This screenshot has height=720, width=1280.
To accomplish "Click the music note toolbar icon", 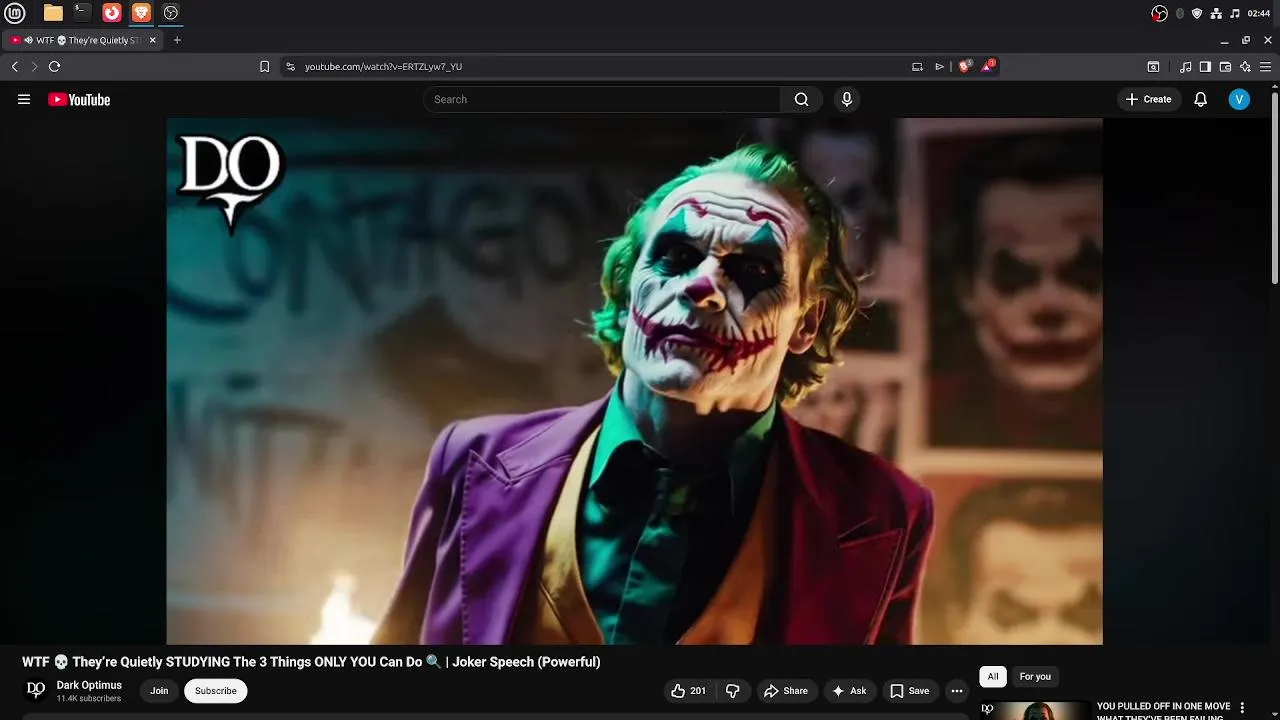I will pyautogui.click(x=1186, y=67).
